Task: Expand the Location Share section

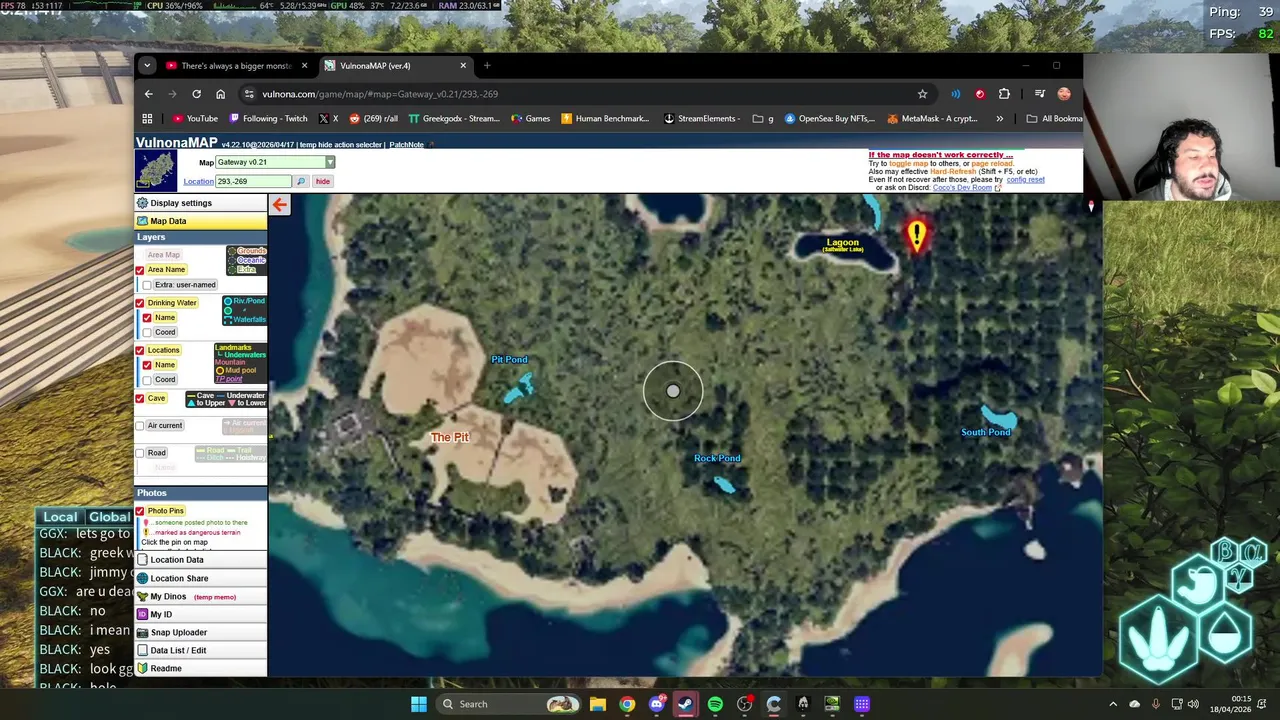Action: click(201, 578)
